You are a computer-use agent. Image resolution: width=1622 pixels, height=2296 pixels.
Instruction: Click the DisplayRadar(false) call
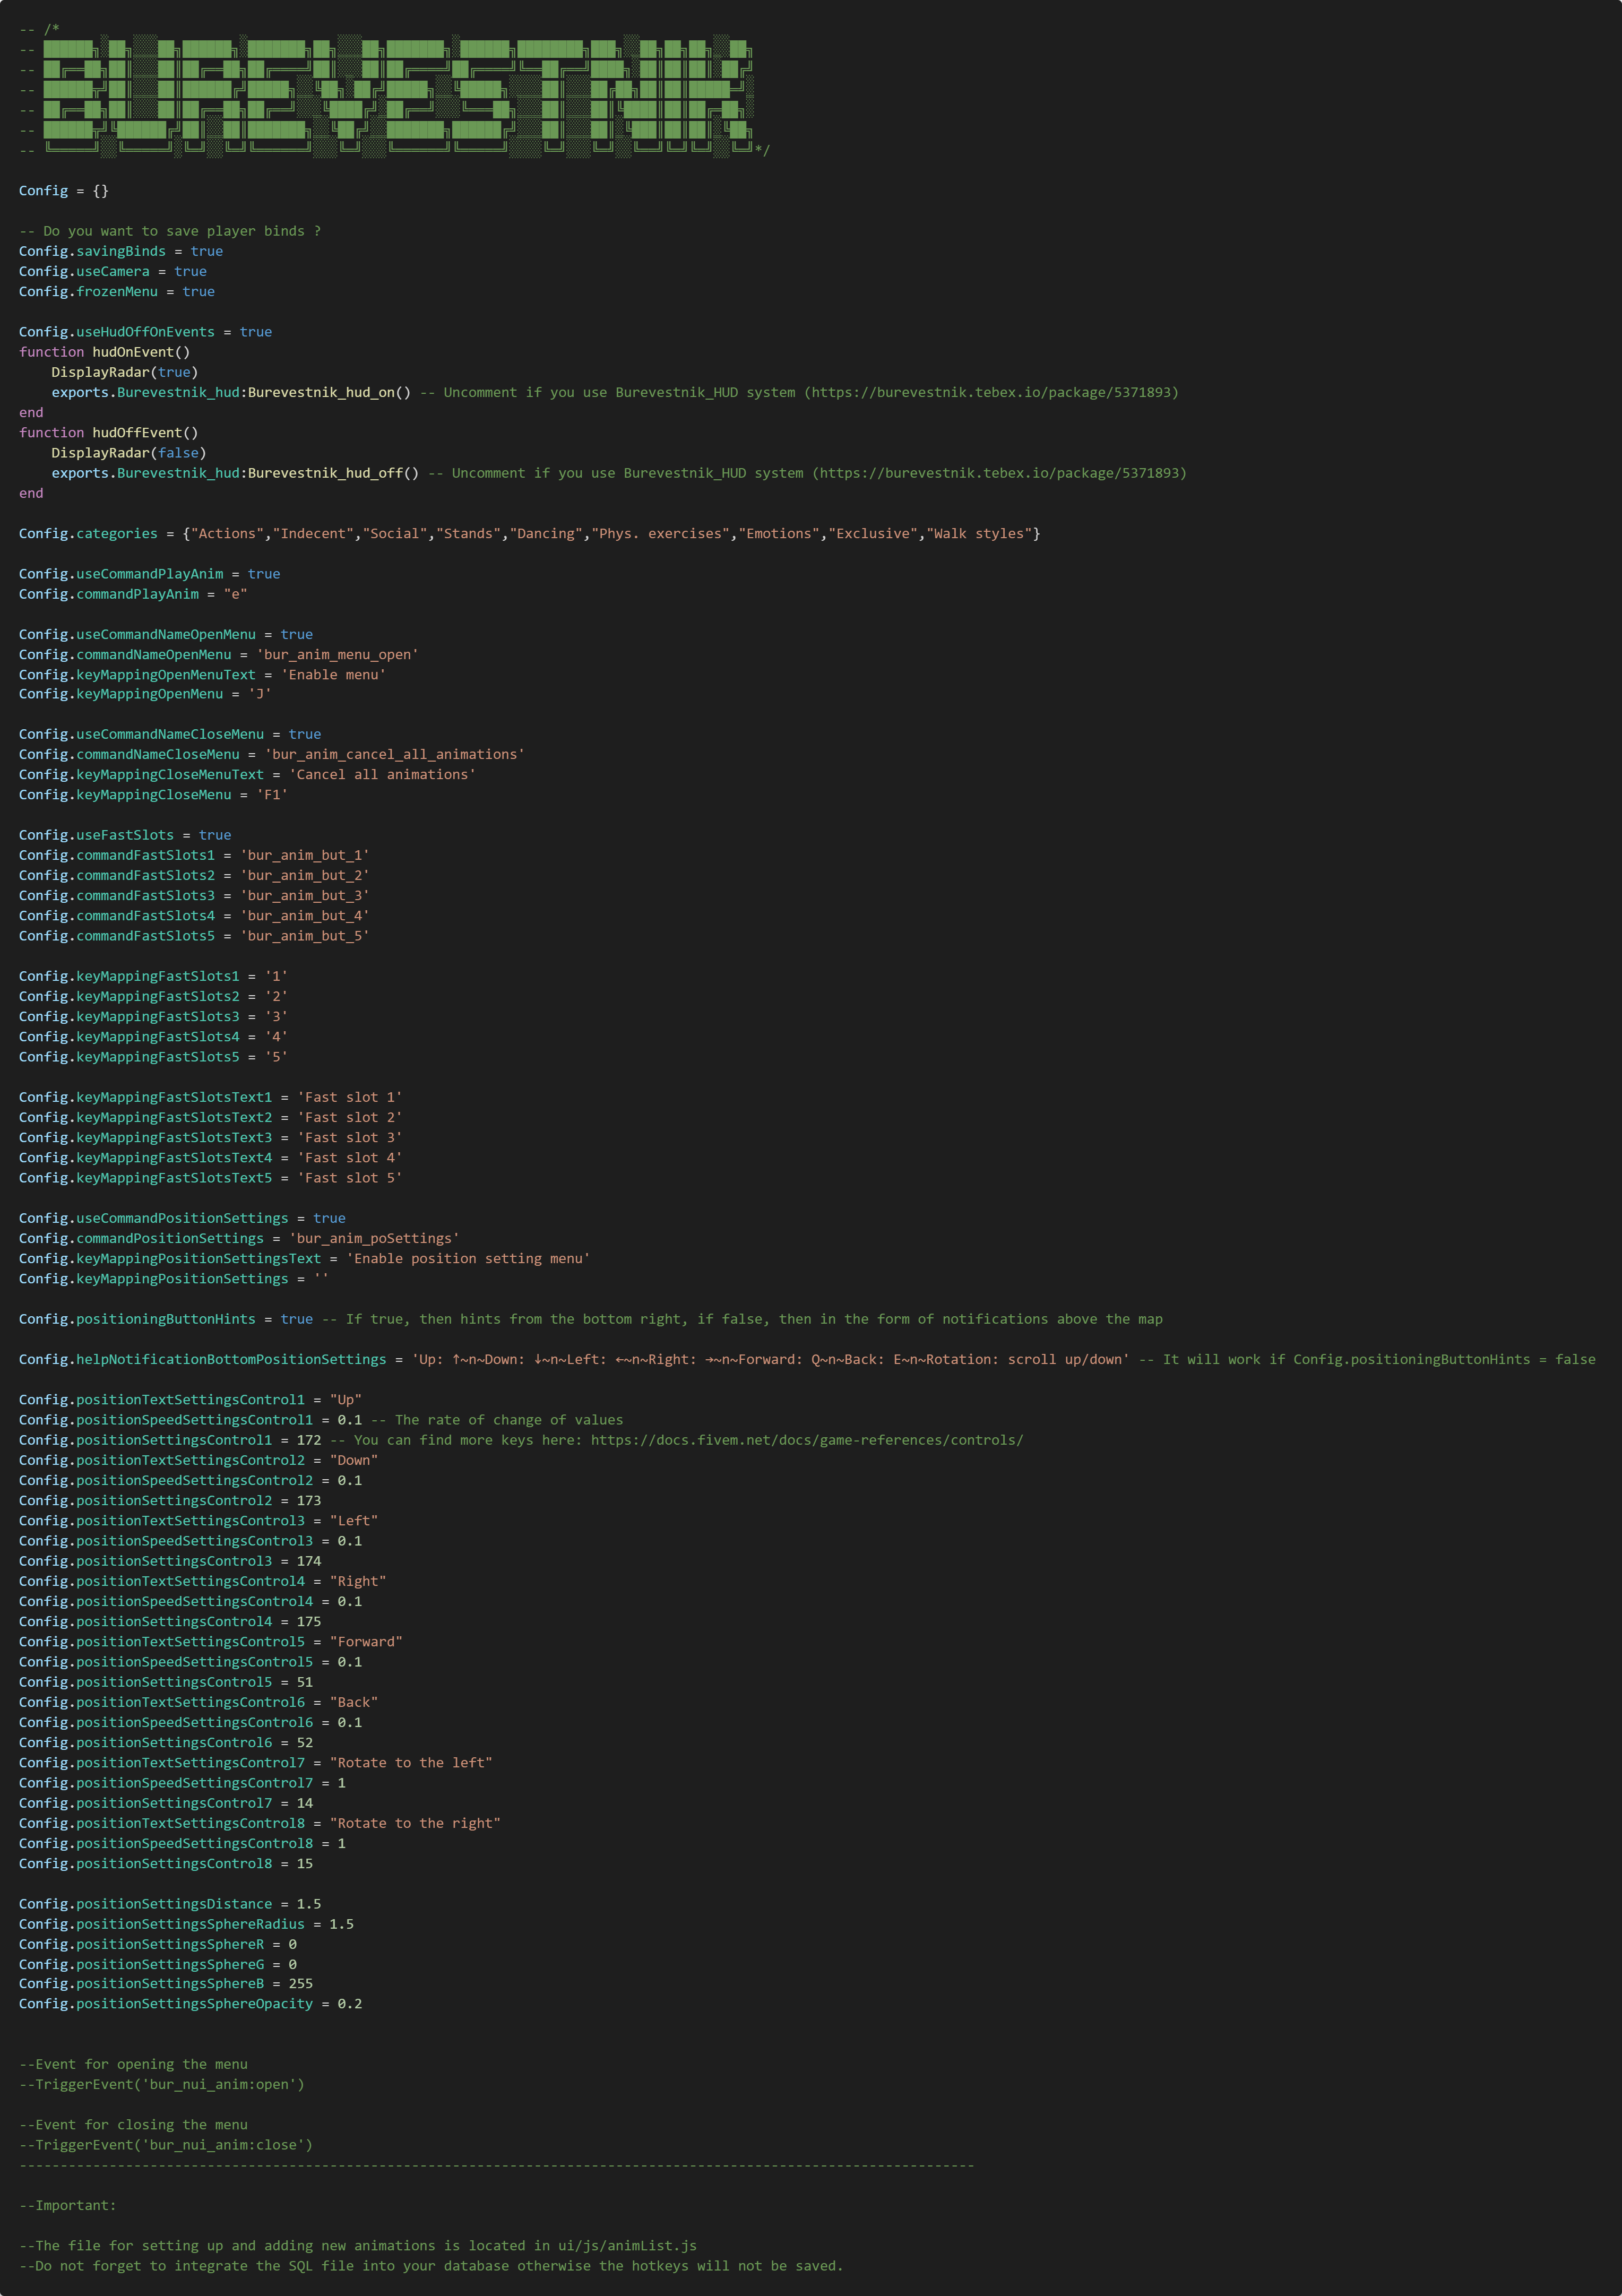128,453
